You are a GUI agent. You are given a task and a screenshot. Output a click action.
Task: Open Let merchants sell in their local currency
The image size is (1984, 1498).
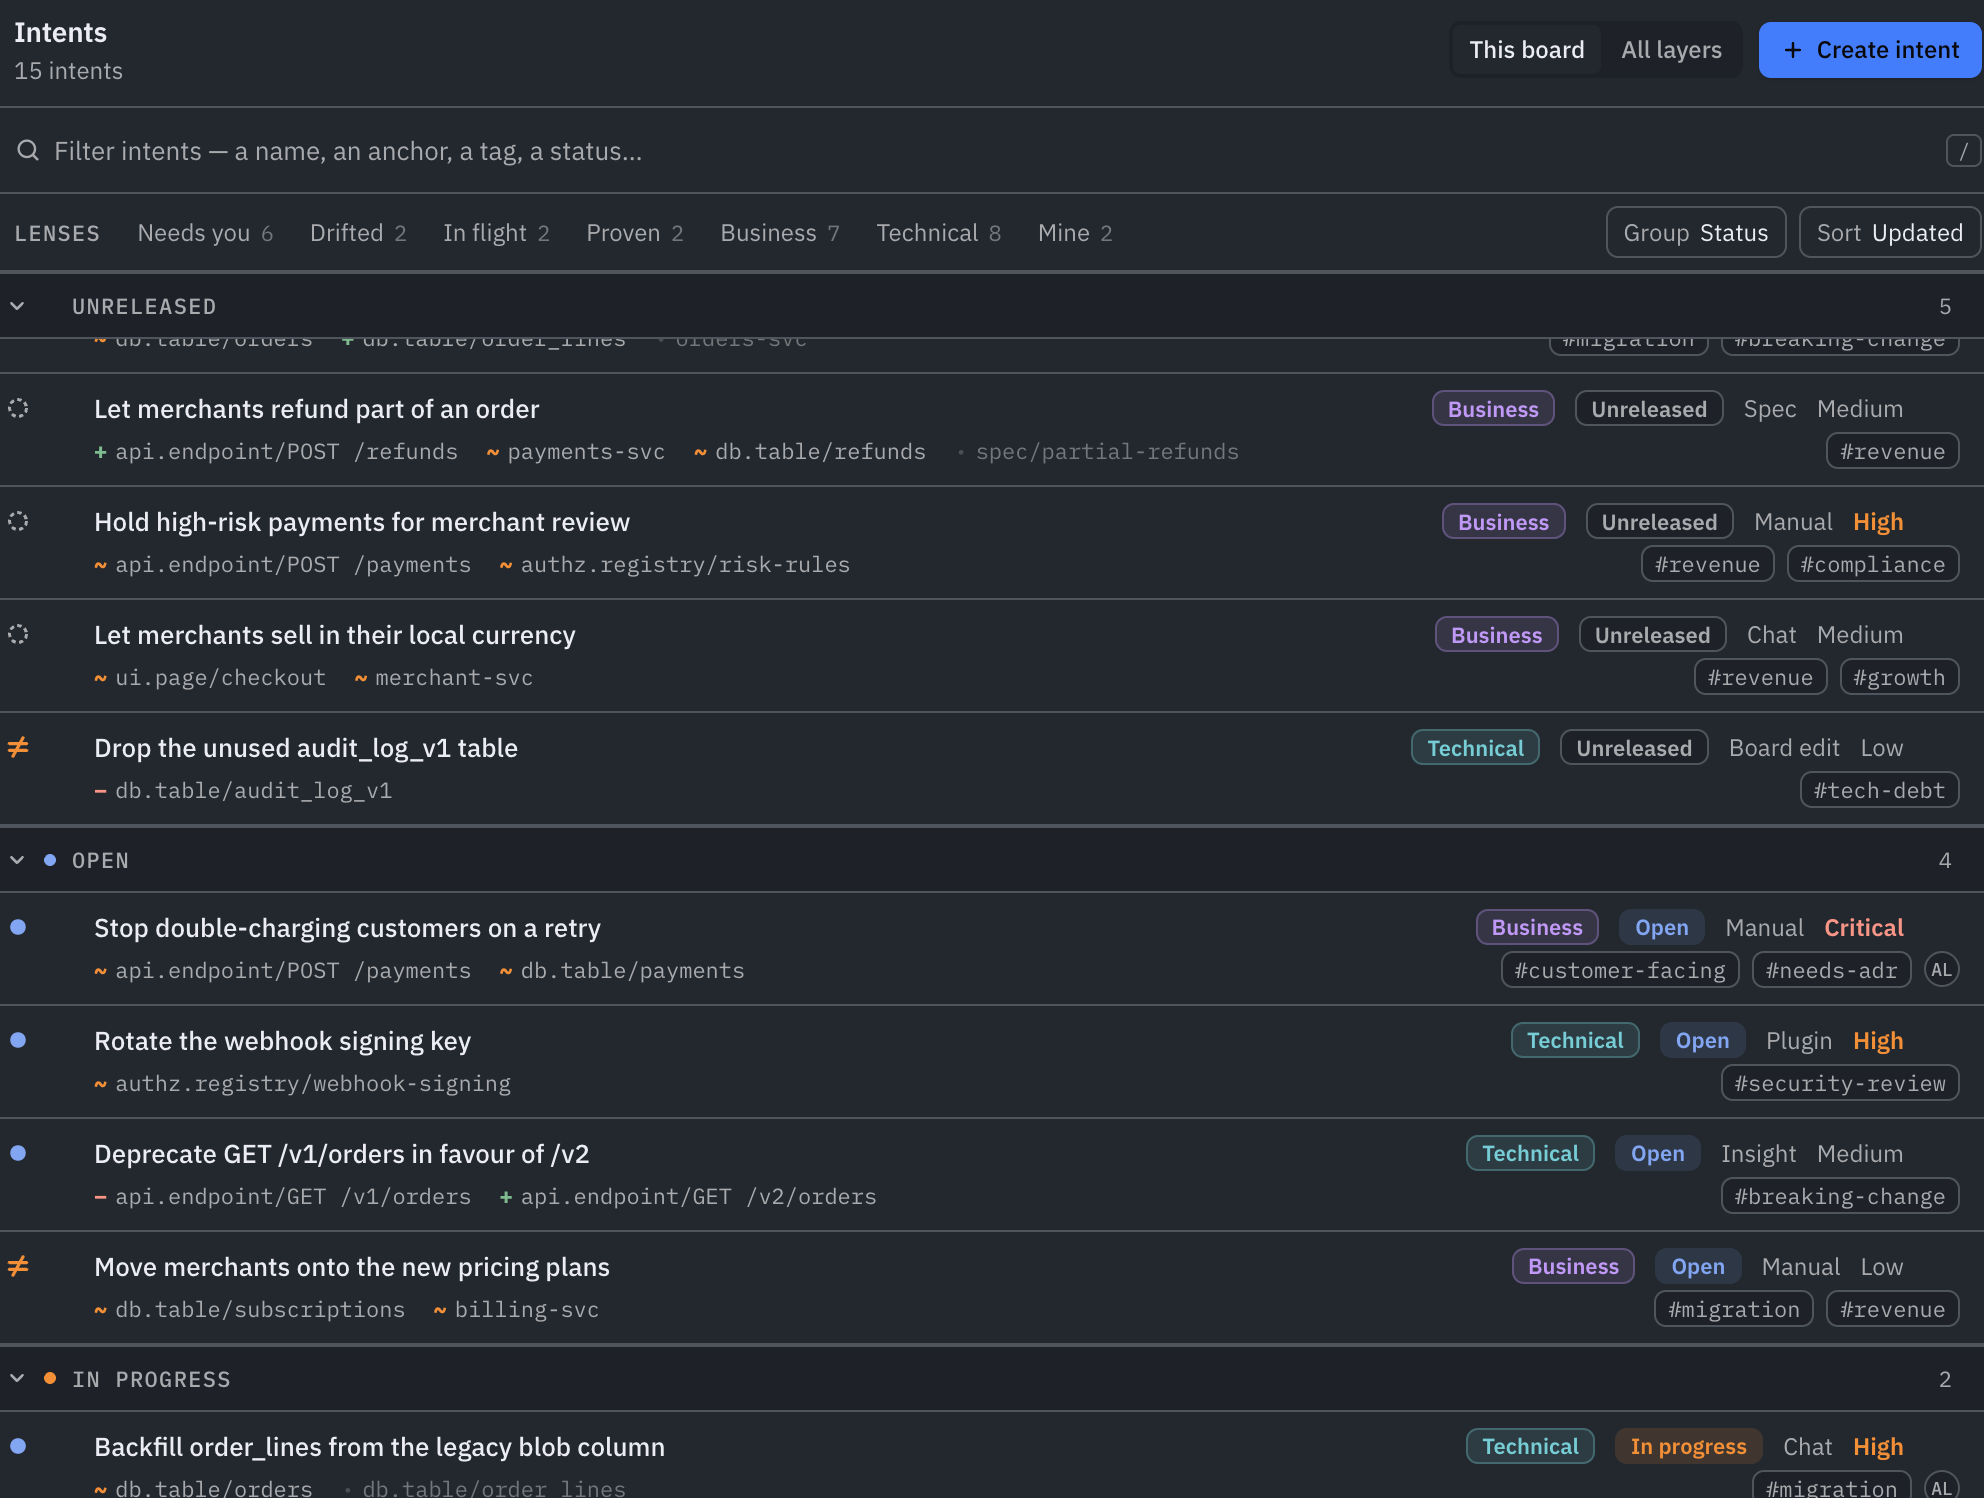pyautogui.click(x=335, y=635)
